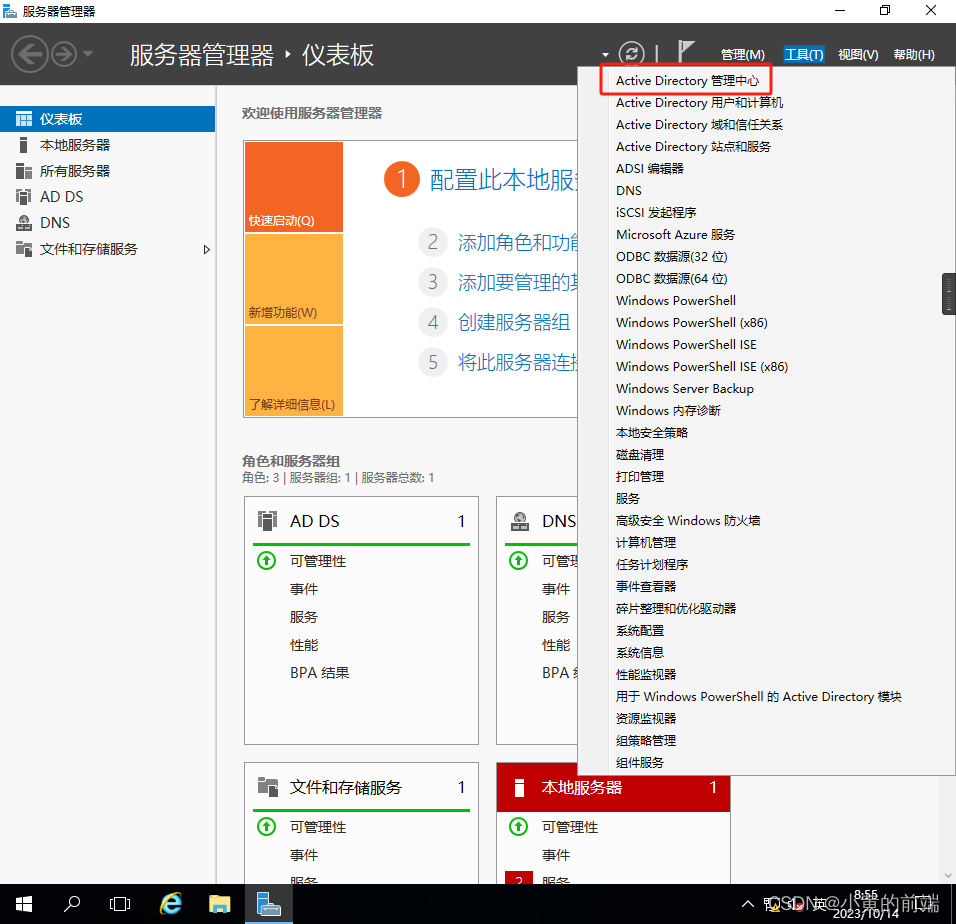Open the notifications flag icon
Viewport: 956px width, 924px height.
point(687,52)
